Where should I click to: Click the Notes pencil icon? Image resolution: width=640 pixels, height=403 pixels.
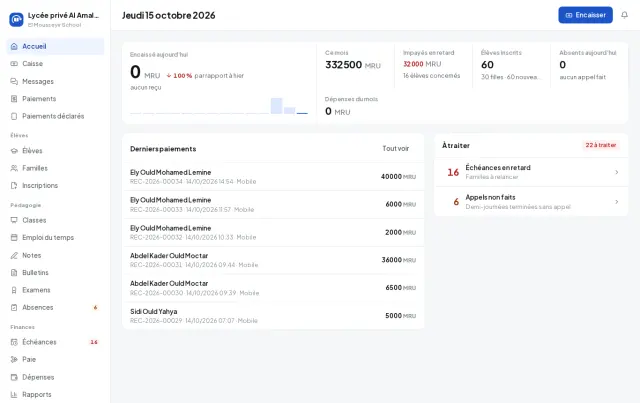pos(14,255)
